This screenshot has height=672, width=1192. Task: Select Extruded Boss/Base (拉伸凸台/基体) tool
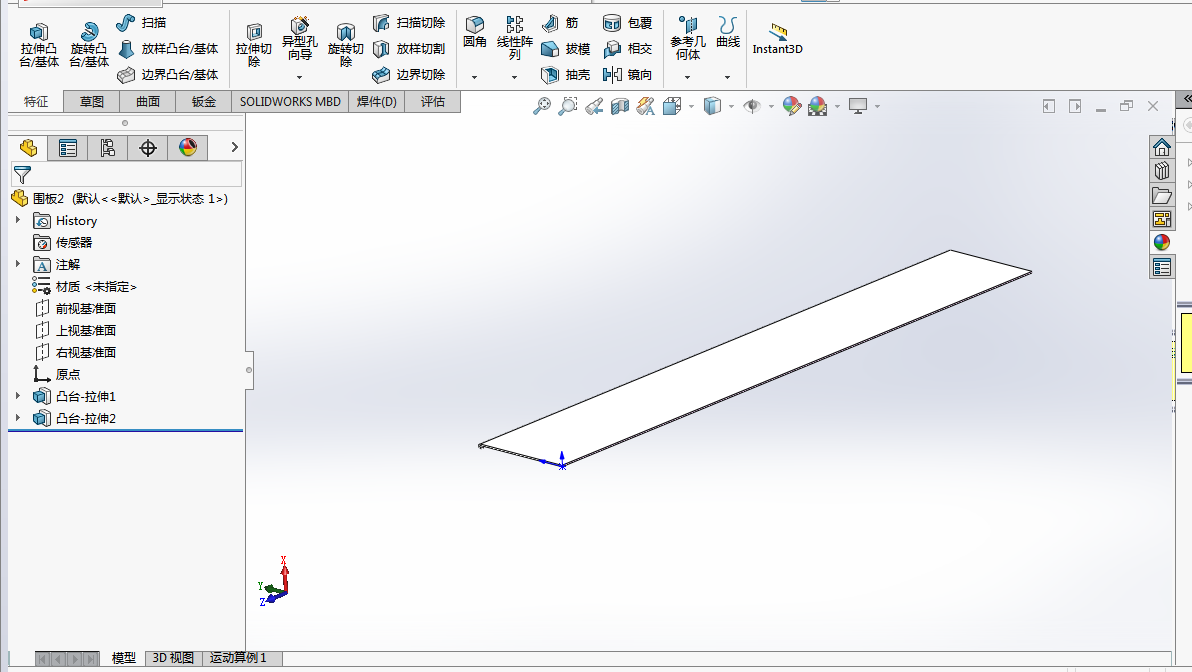[x=39, y=45]
